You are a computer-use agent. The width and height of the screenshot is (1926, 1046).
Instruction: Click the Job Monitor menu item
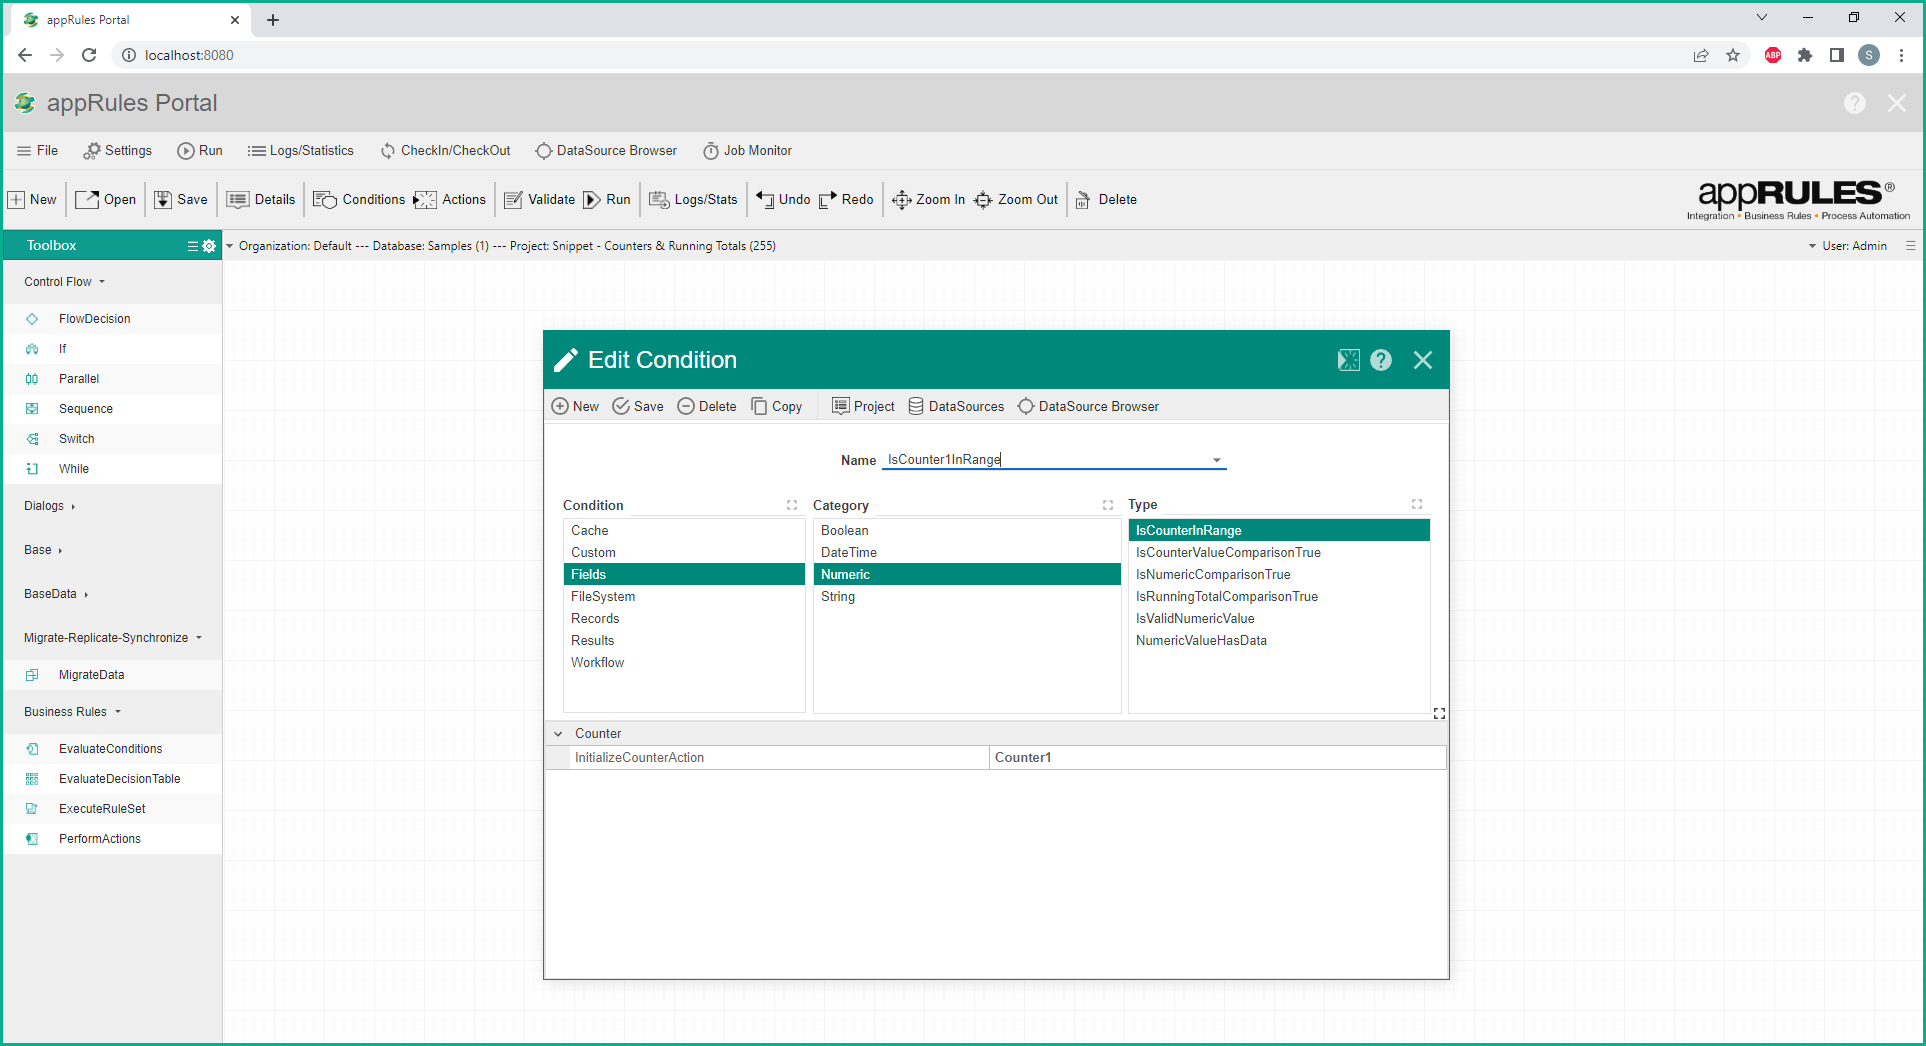[x=747, y=151]
